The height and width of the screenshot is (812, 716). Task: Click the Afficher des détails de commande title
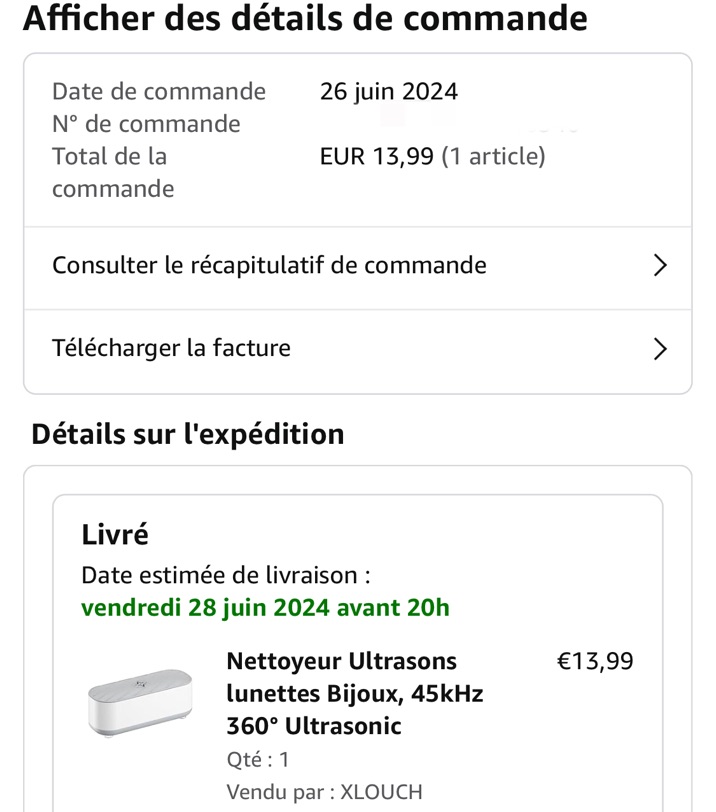305,18
